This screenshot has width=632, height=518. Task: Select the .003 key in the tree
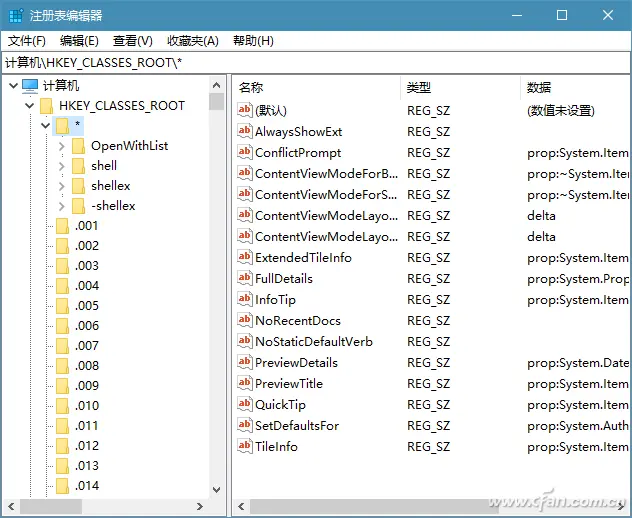click(x=87, y=266)
